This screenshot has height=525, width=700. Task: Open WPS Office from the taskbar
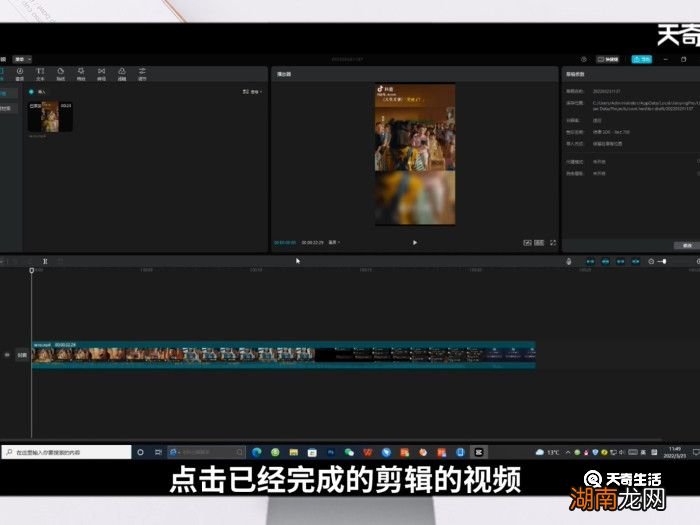367,452
